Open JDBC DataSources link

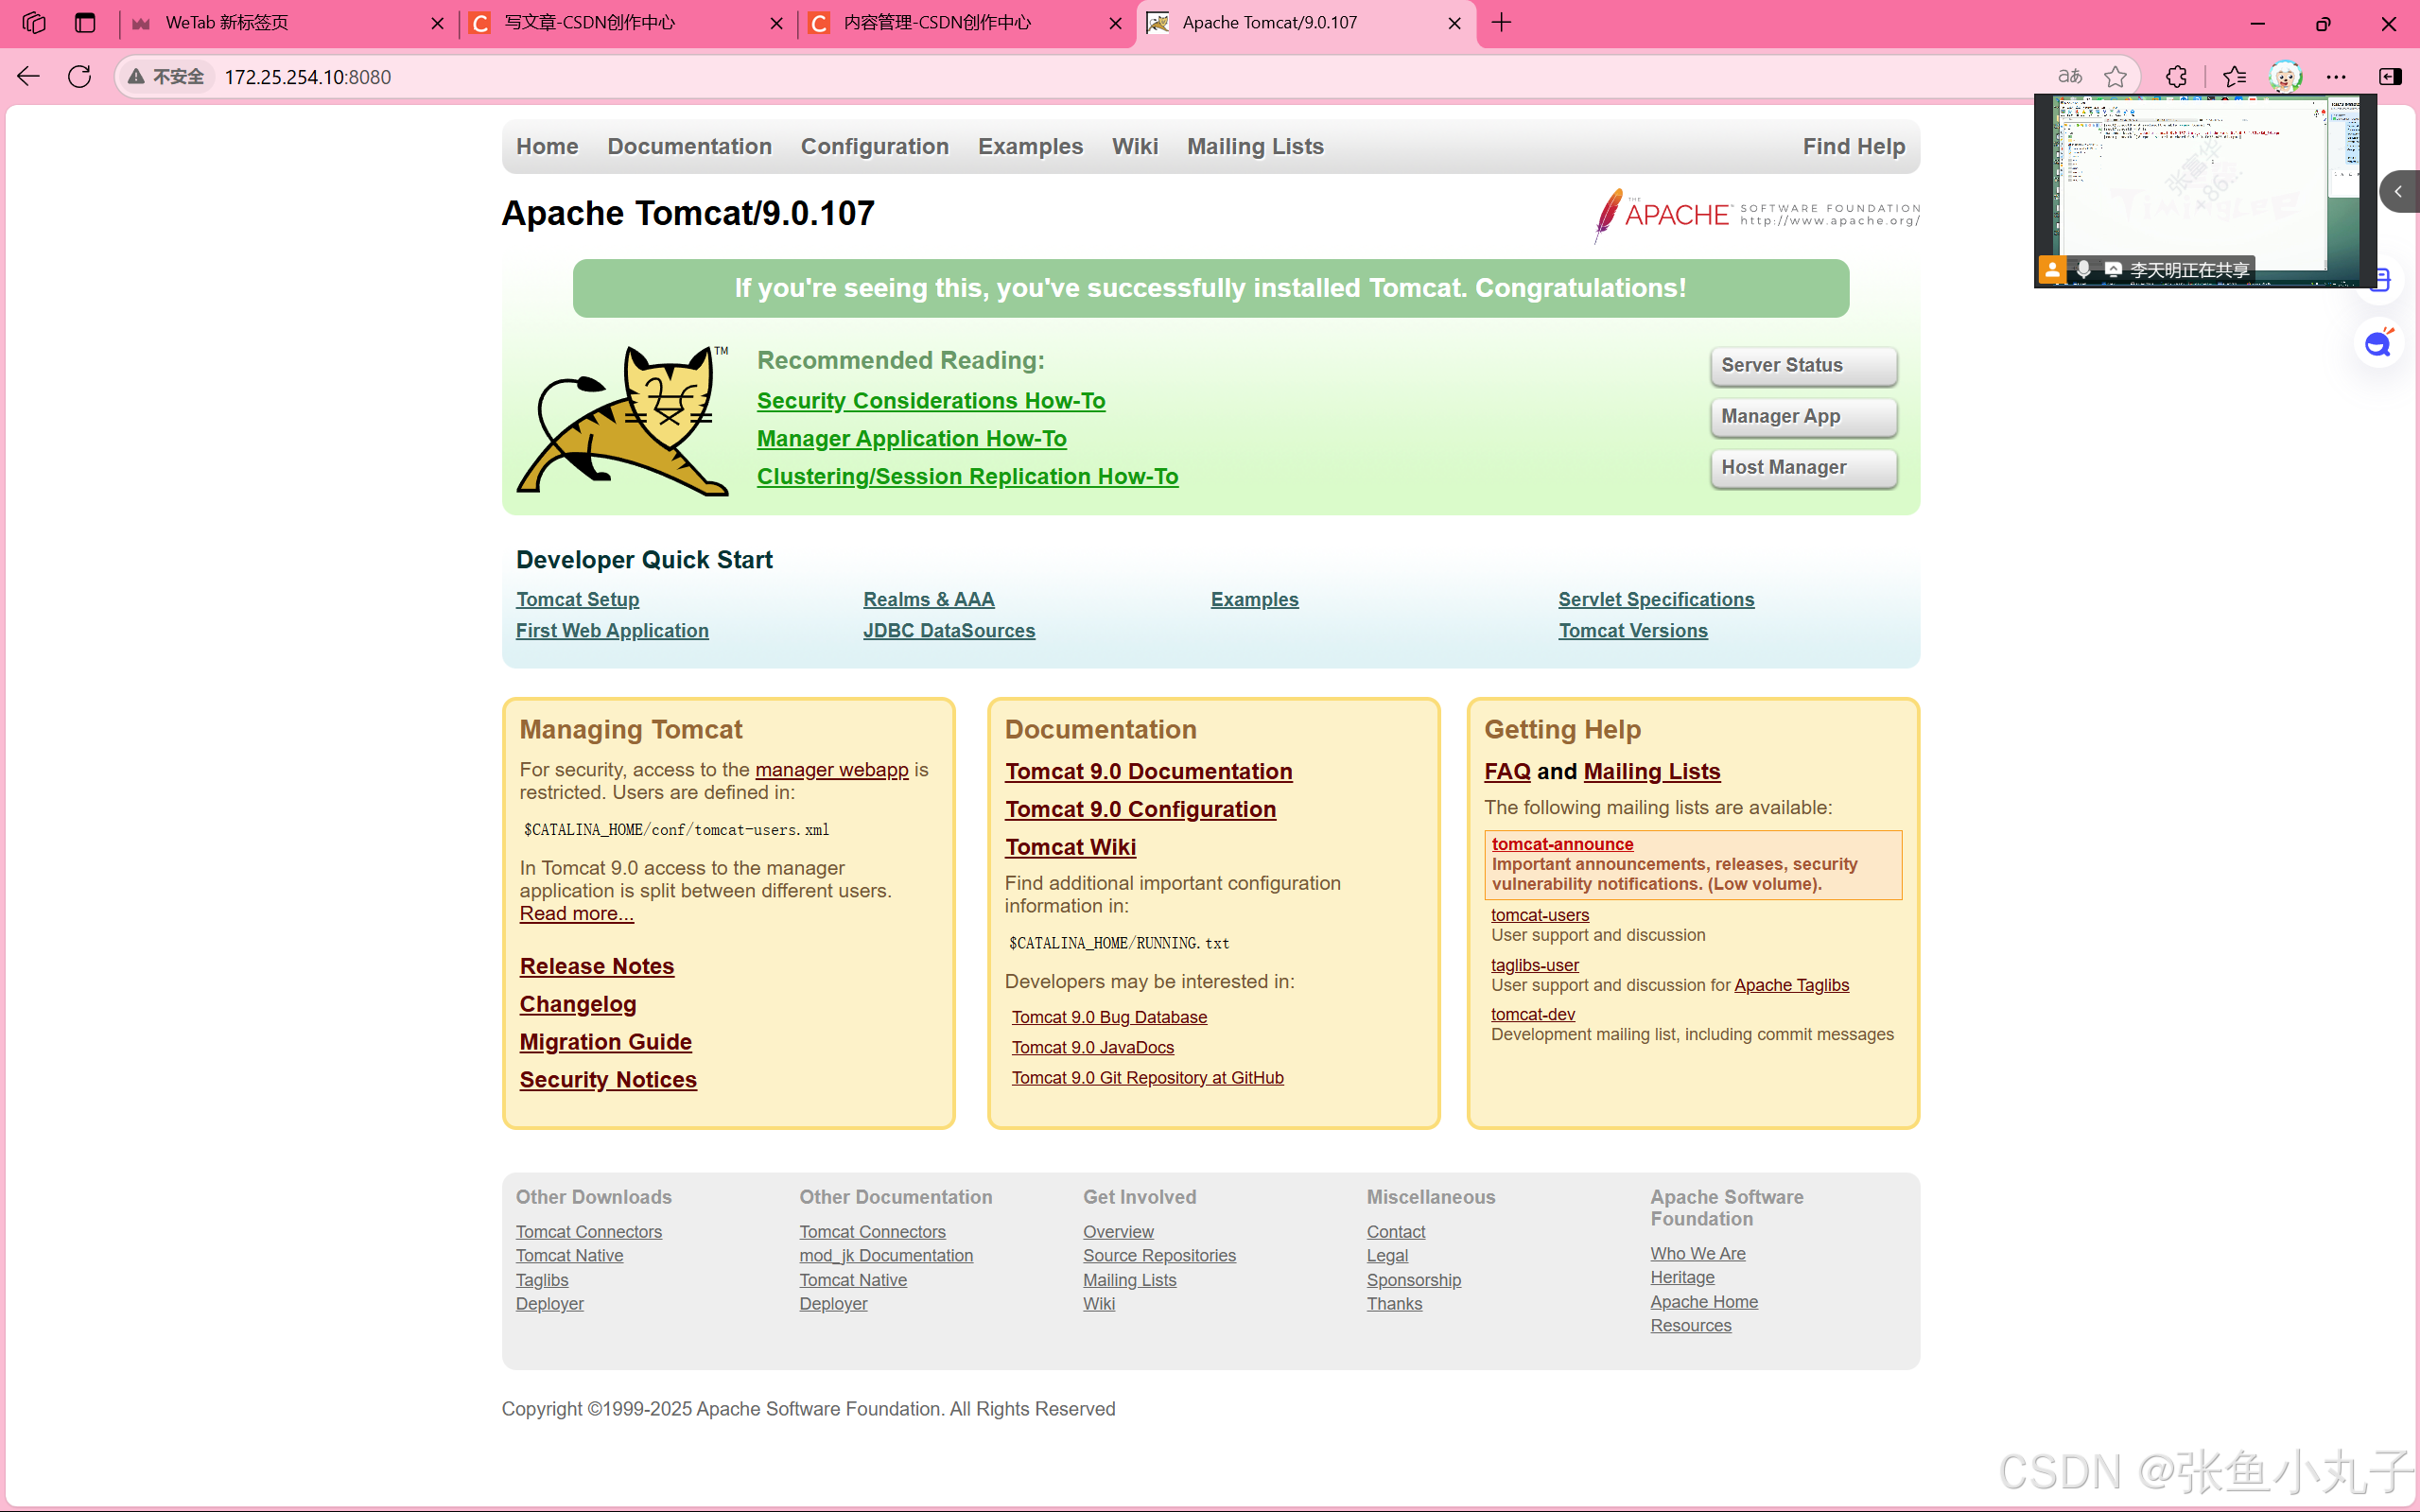[949, 631]
